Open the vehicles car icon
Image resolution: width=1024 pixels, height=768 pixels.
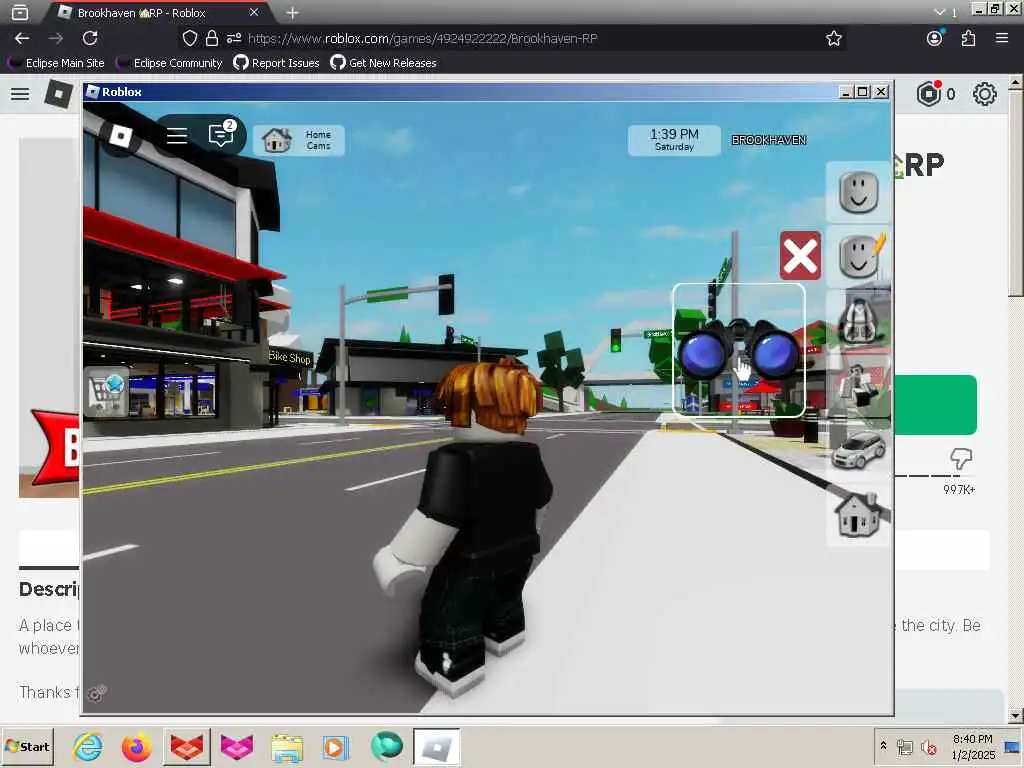pyautogui.click(x=859, y=450)
